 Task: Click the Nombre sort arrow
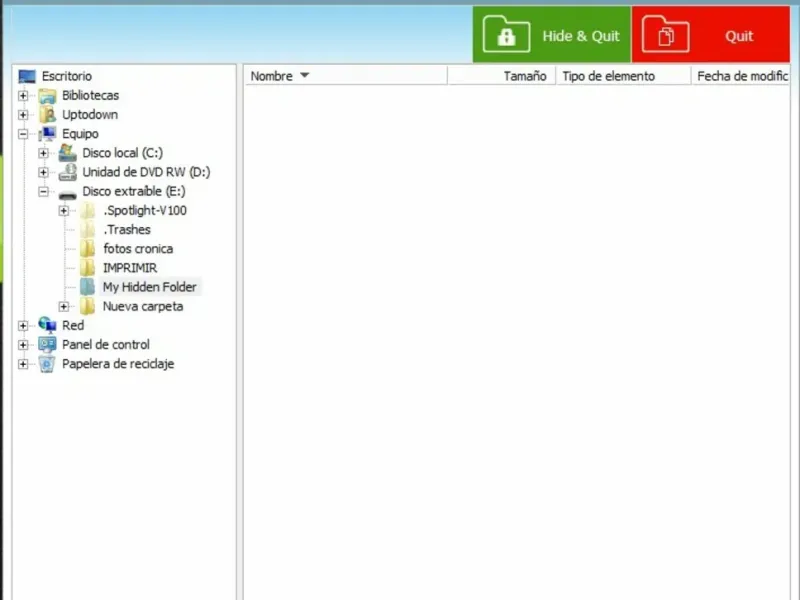305,75
